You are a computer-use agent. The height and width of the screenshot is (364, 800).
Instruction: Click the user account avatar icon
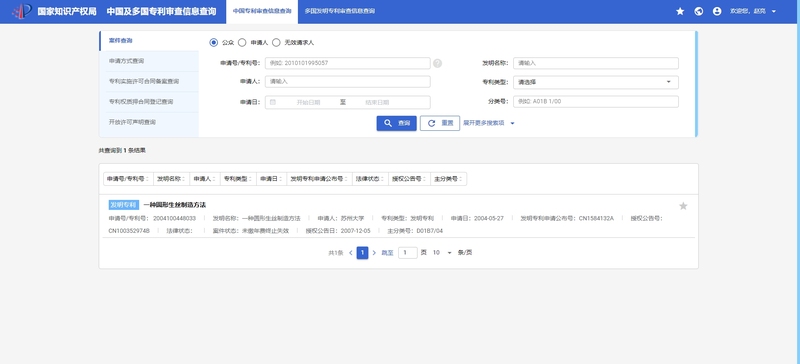point(717,11)
